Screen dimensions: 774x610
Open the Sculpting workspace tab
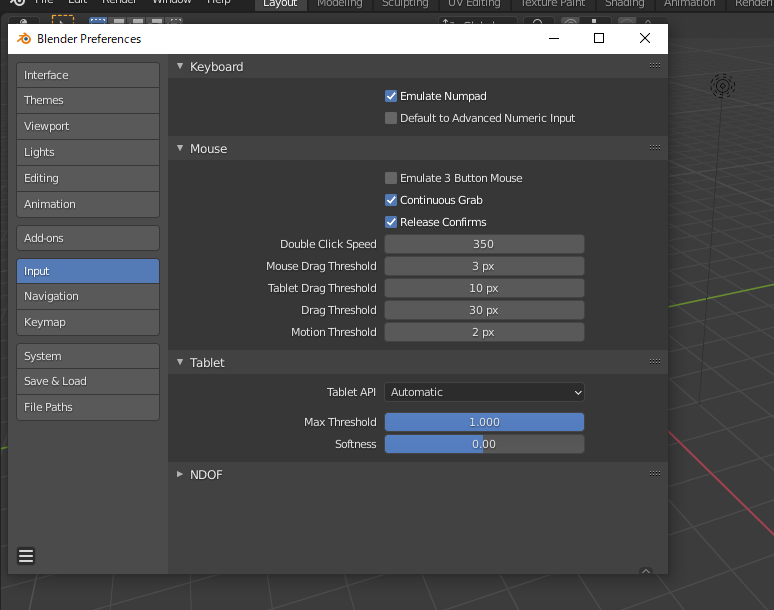pyautogui.click(x=405, y=4)
